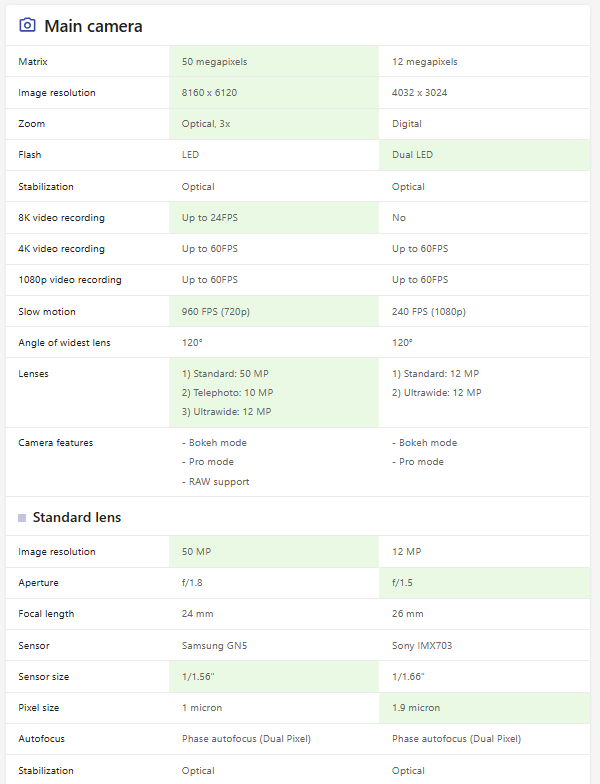
Task: Select the Sony IMX703 sensor name
Action: pos(422,646)
